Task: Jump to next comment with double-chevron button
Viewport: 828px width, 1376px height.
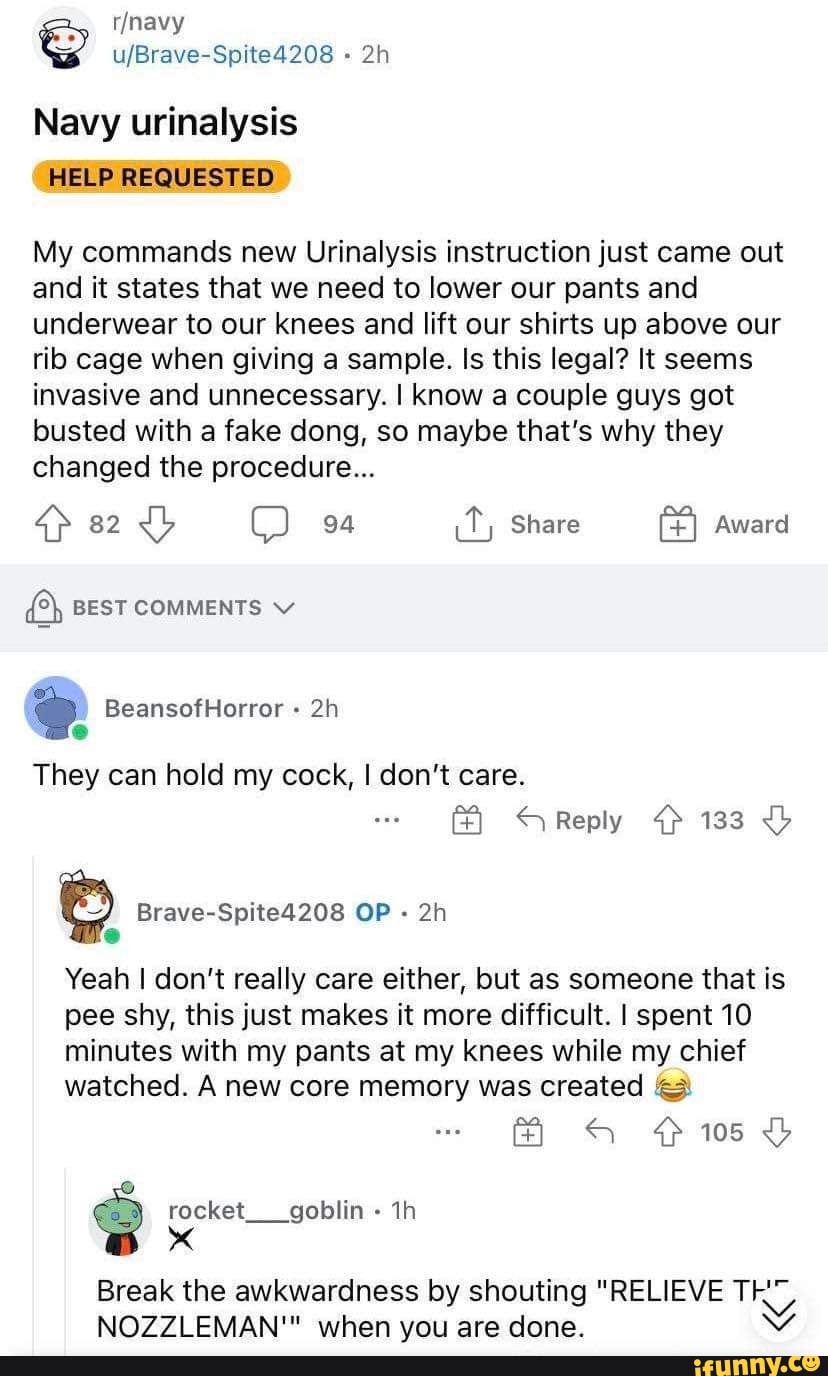Action: pos(776,1312)
